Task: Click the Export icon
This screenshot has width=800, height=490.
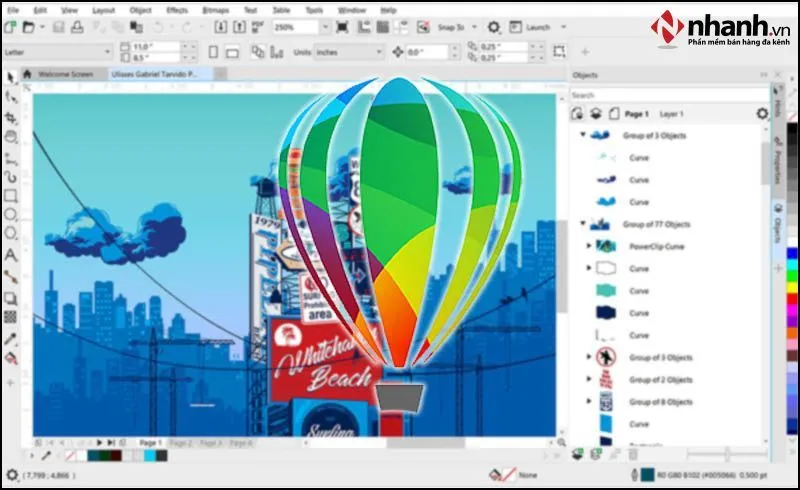Action: click(239, 27)
